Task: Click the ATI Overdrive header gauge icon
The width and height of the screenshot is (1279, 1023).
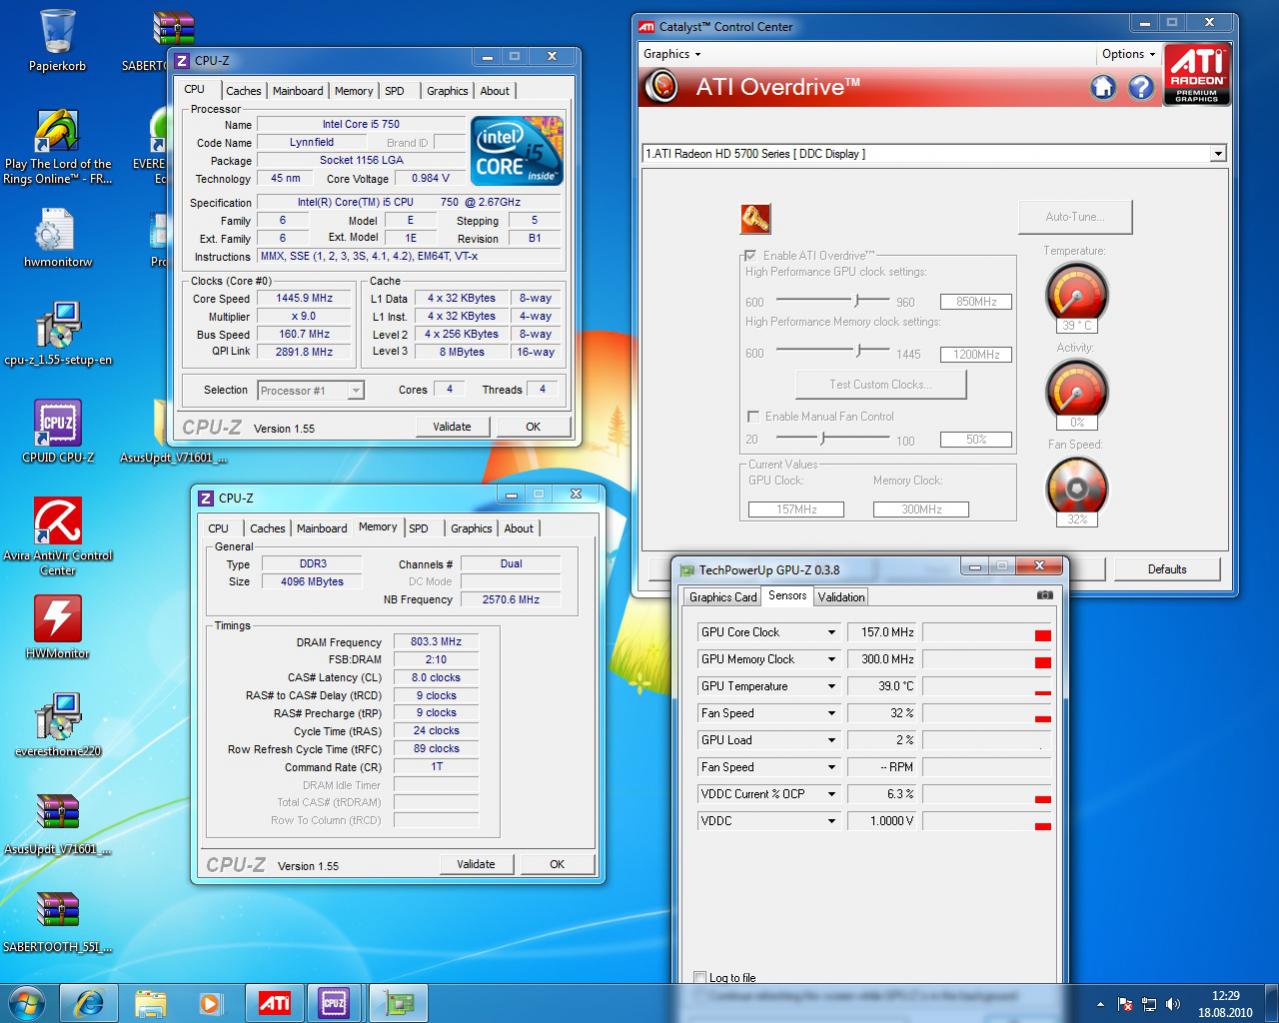Action: (660, 87)
